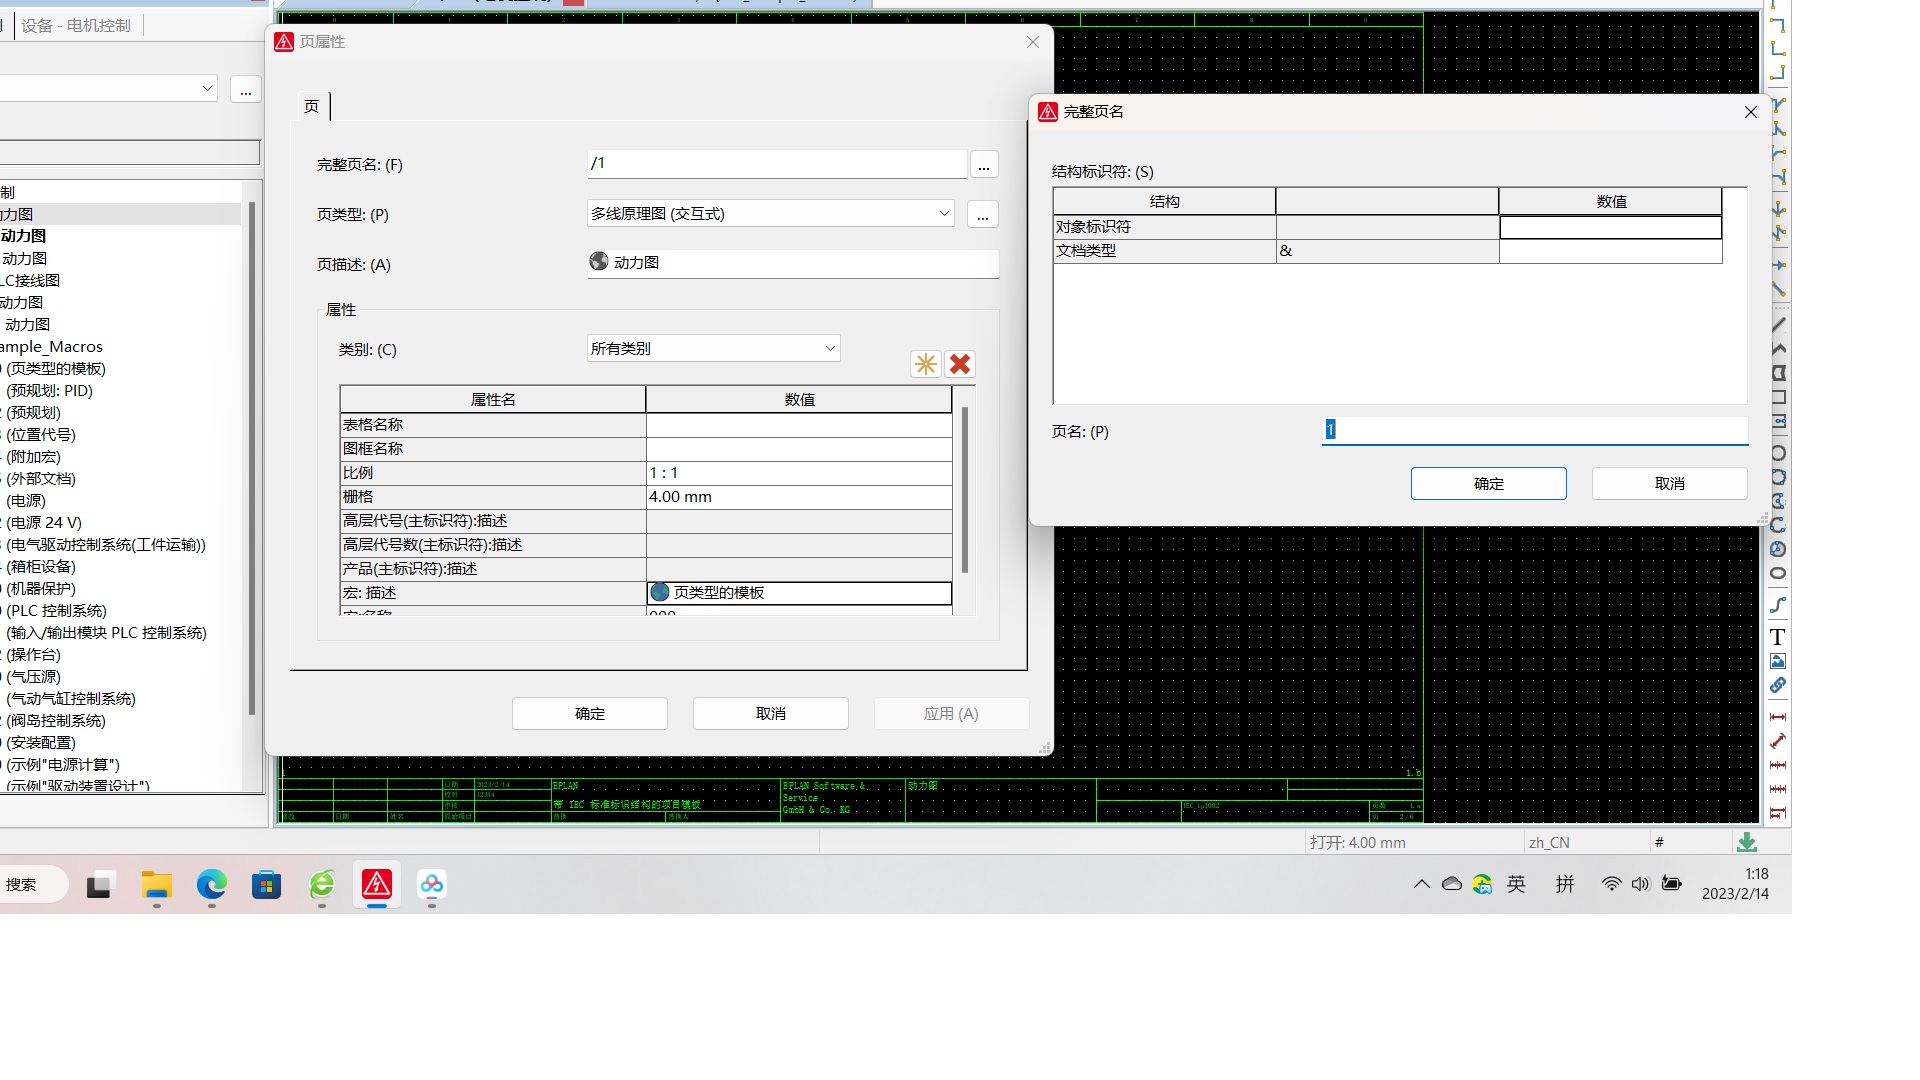Image resolution: width=1920 pixels, height=1080 pixels.
Task: Click 取消 in the 页属性 dialog
Action: pos(770,713)
